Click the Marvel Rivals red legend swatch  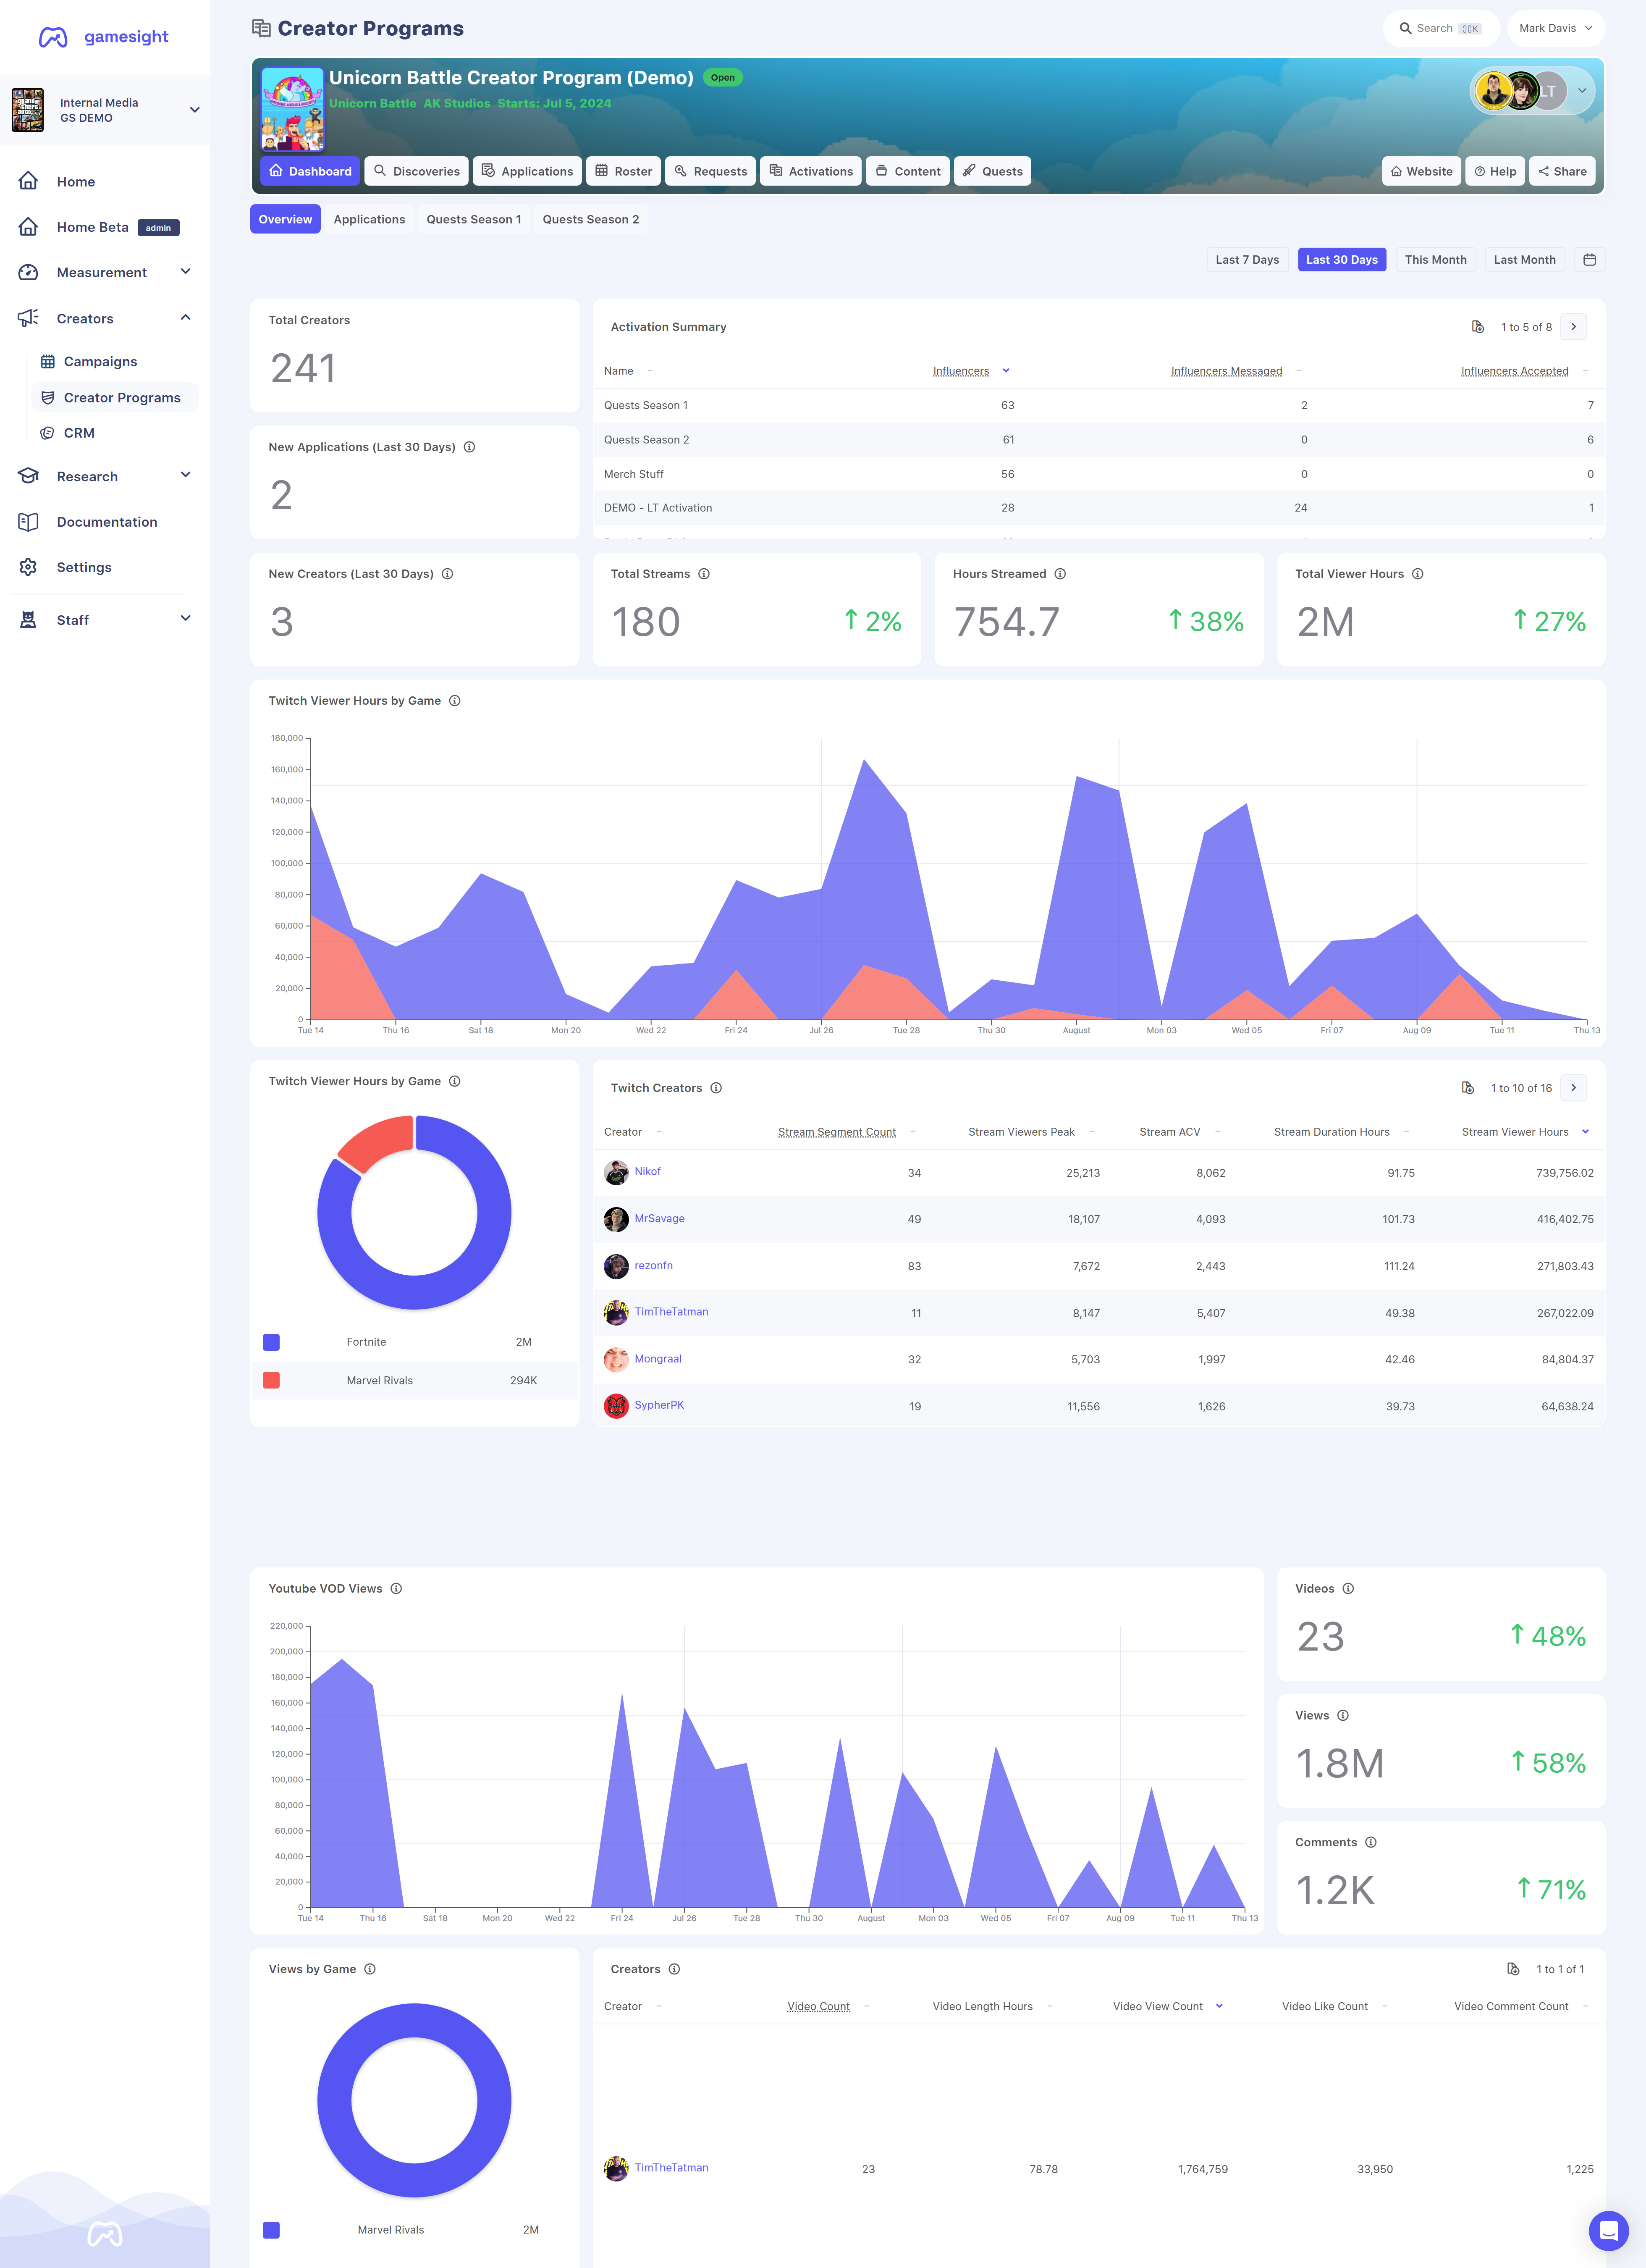point(271,1380)
